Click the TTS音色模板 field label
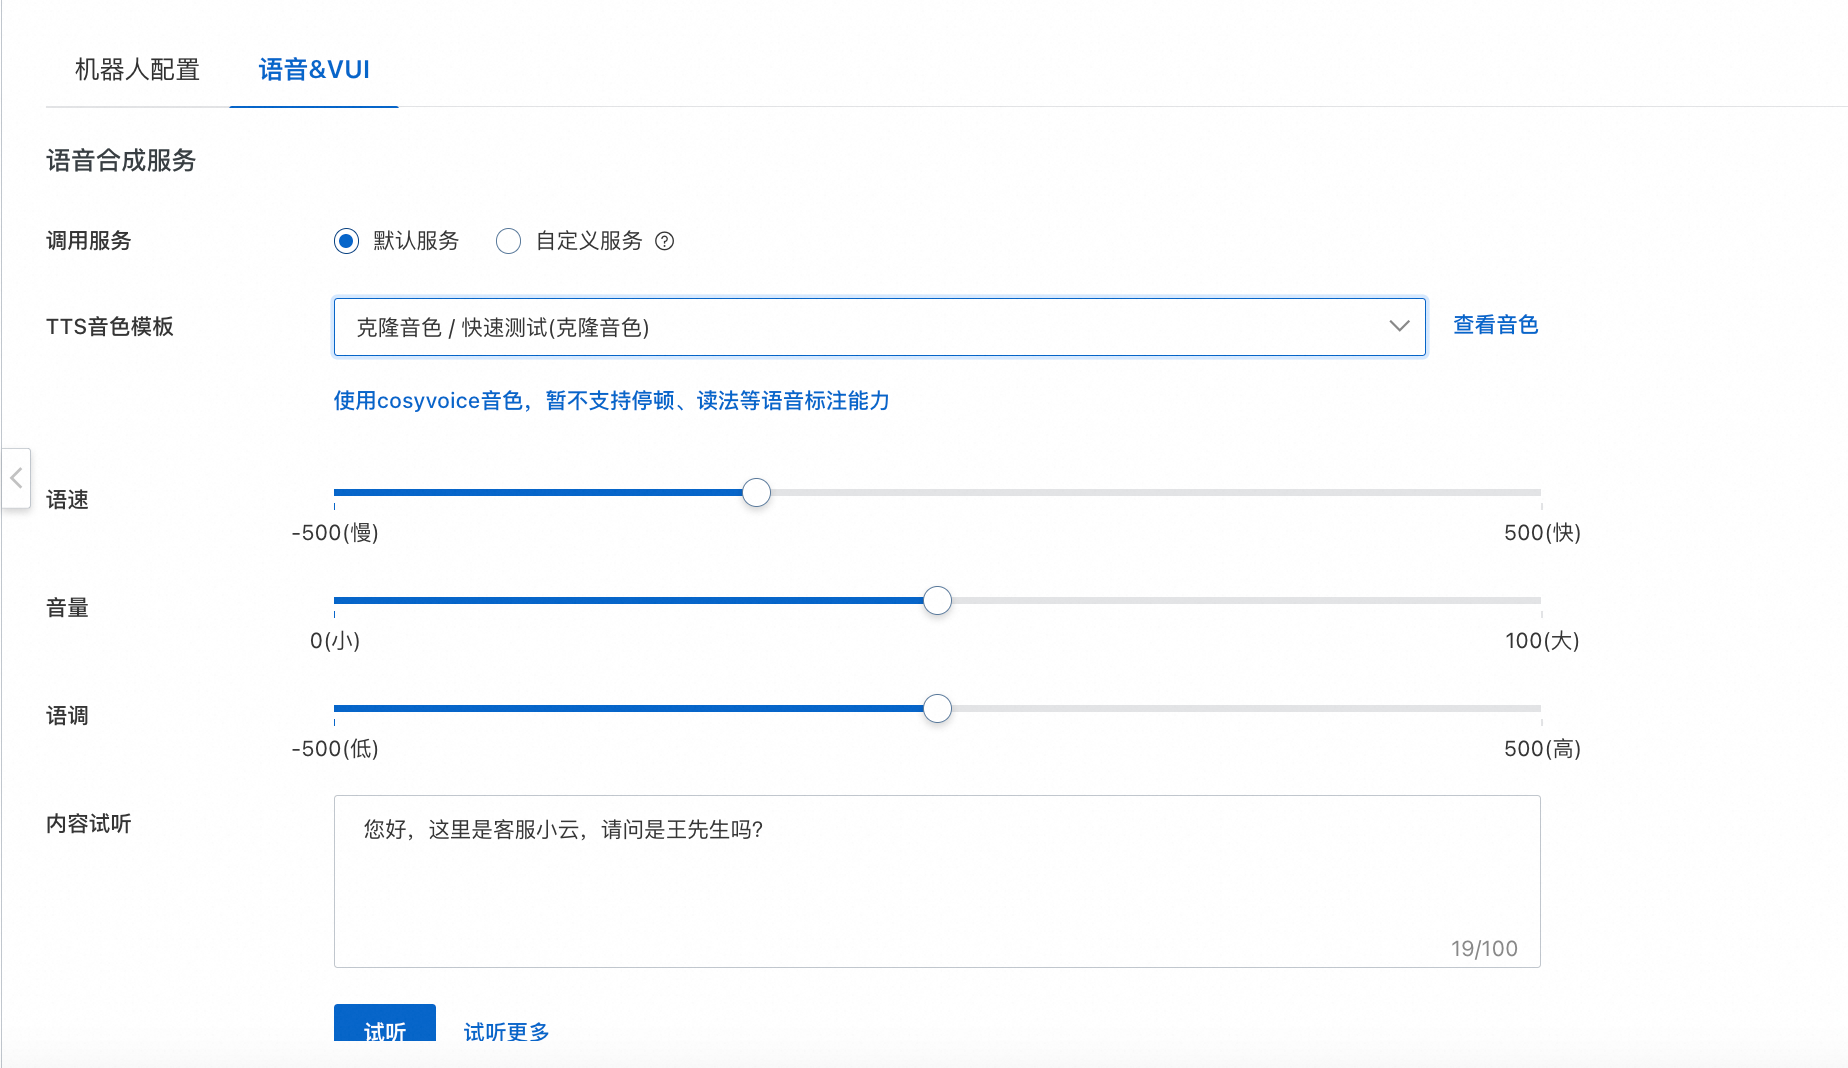1848x1068 pixels. tap(110, 327)
